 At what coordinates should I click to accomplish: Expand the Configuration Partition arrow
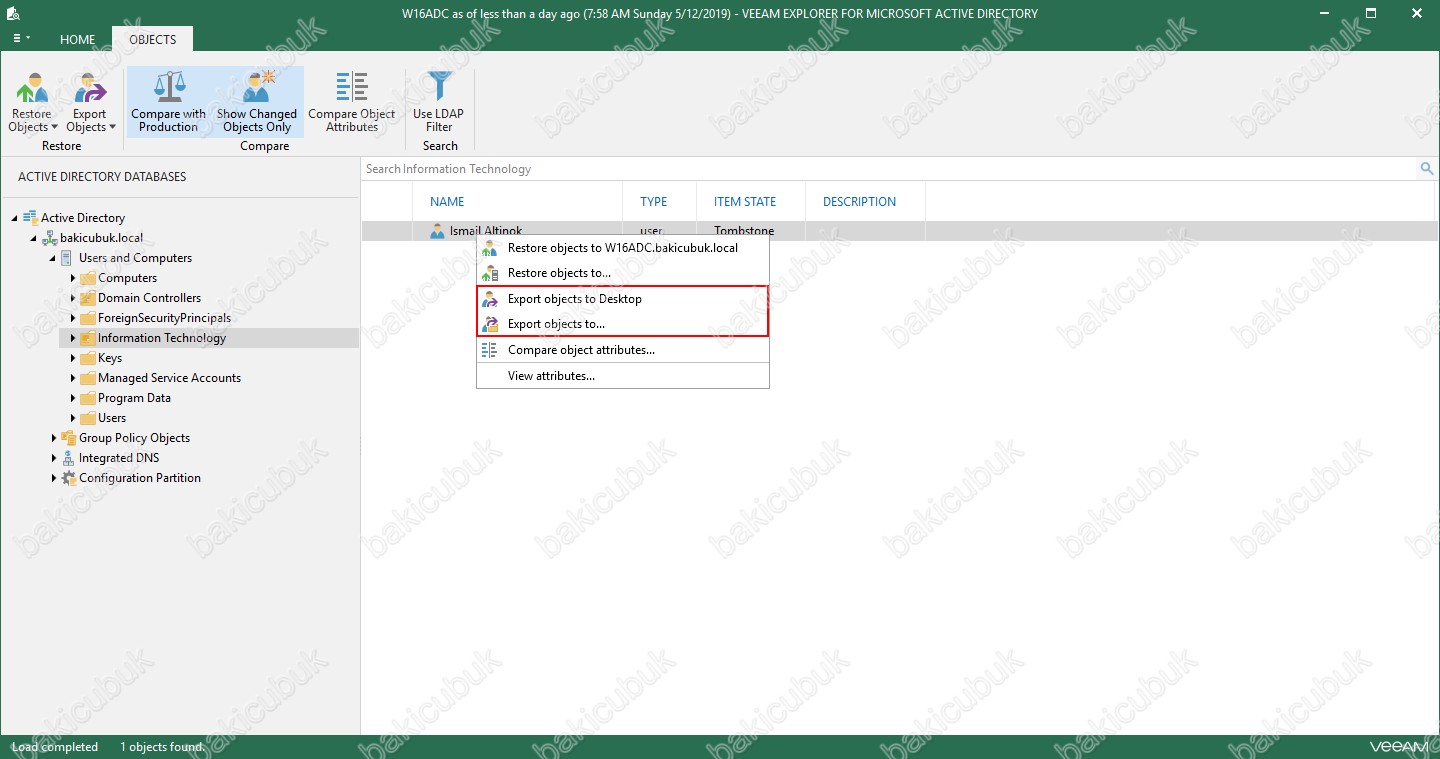(x=53, y=478)
